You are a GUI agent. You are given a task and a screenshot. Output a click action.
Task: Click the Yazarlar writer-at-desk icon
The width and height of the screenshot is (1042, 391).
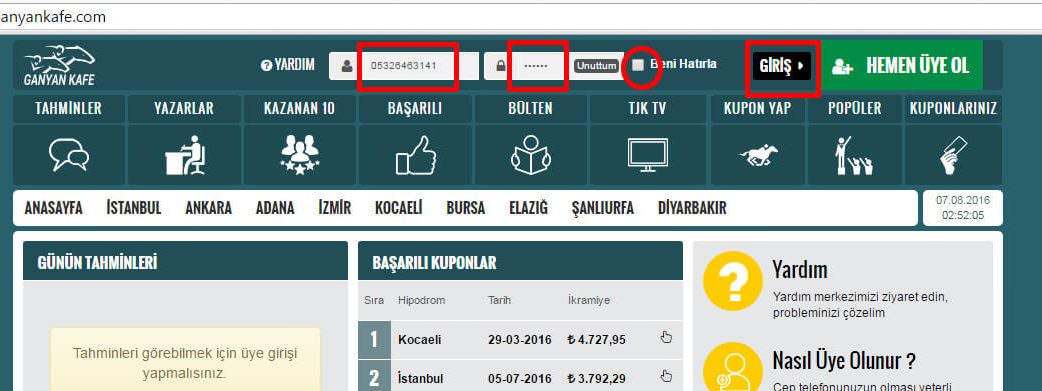[185, 155]
